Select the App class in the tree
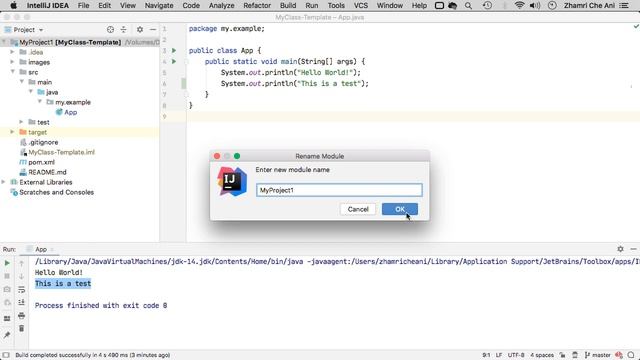This screenshot has height=360, width=640. coord(70,112)
